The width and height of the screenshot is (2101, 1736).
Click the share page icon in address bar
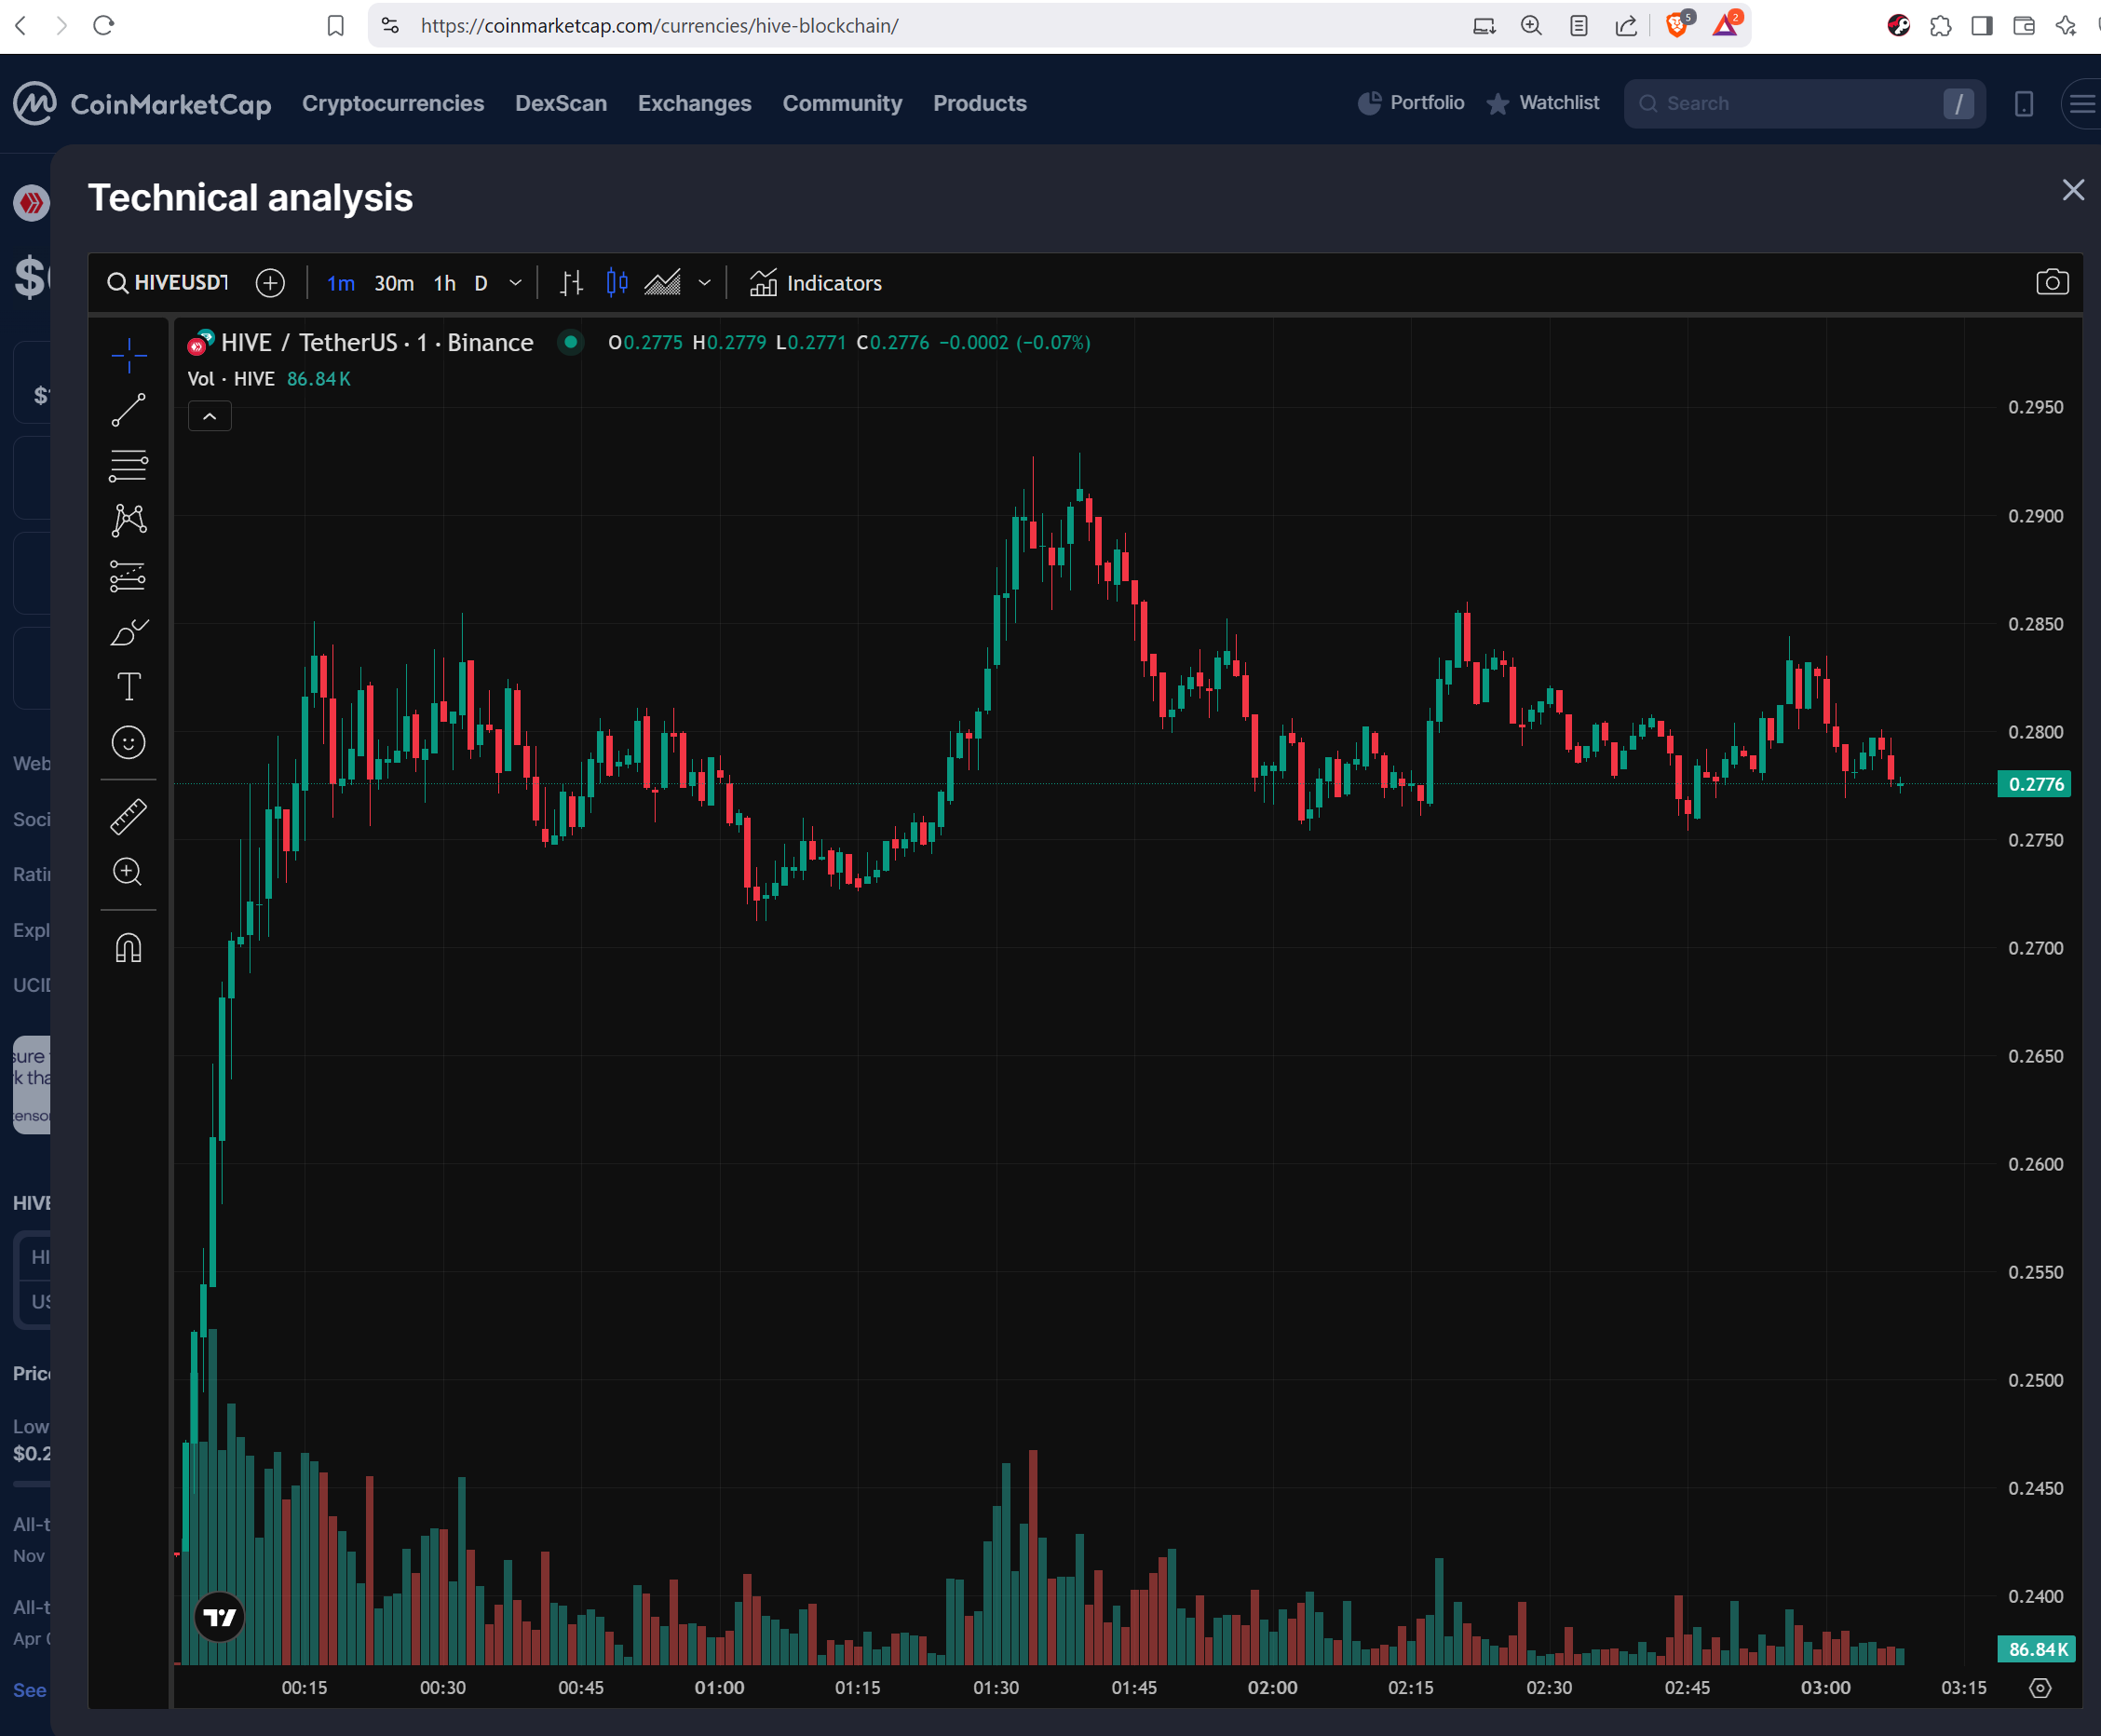[x=1627, y=26]
